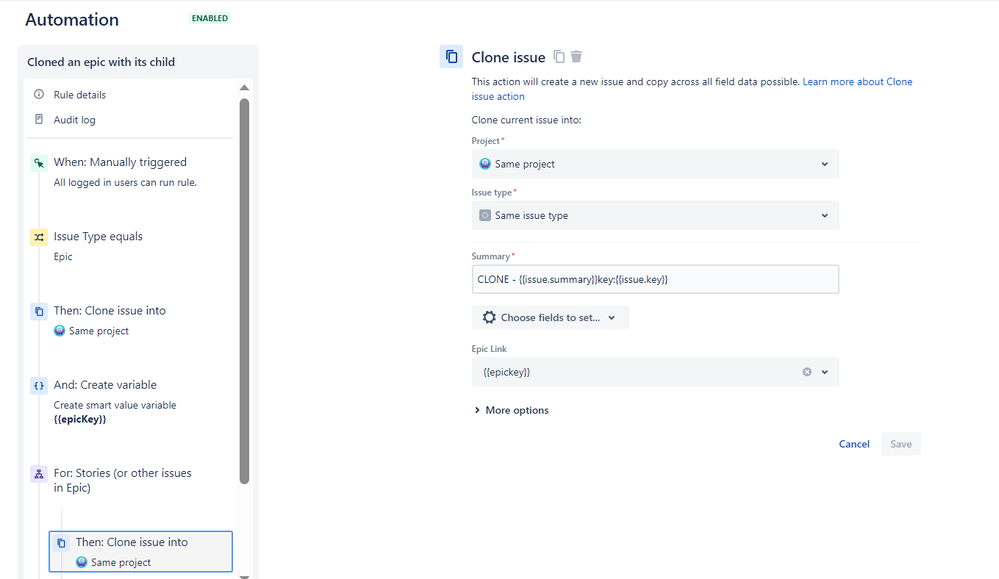Click the Automation page heading

coord(72,20)
